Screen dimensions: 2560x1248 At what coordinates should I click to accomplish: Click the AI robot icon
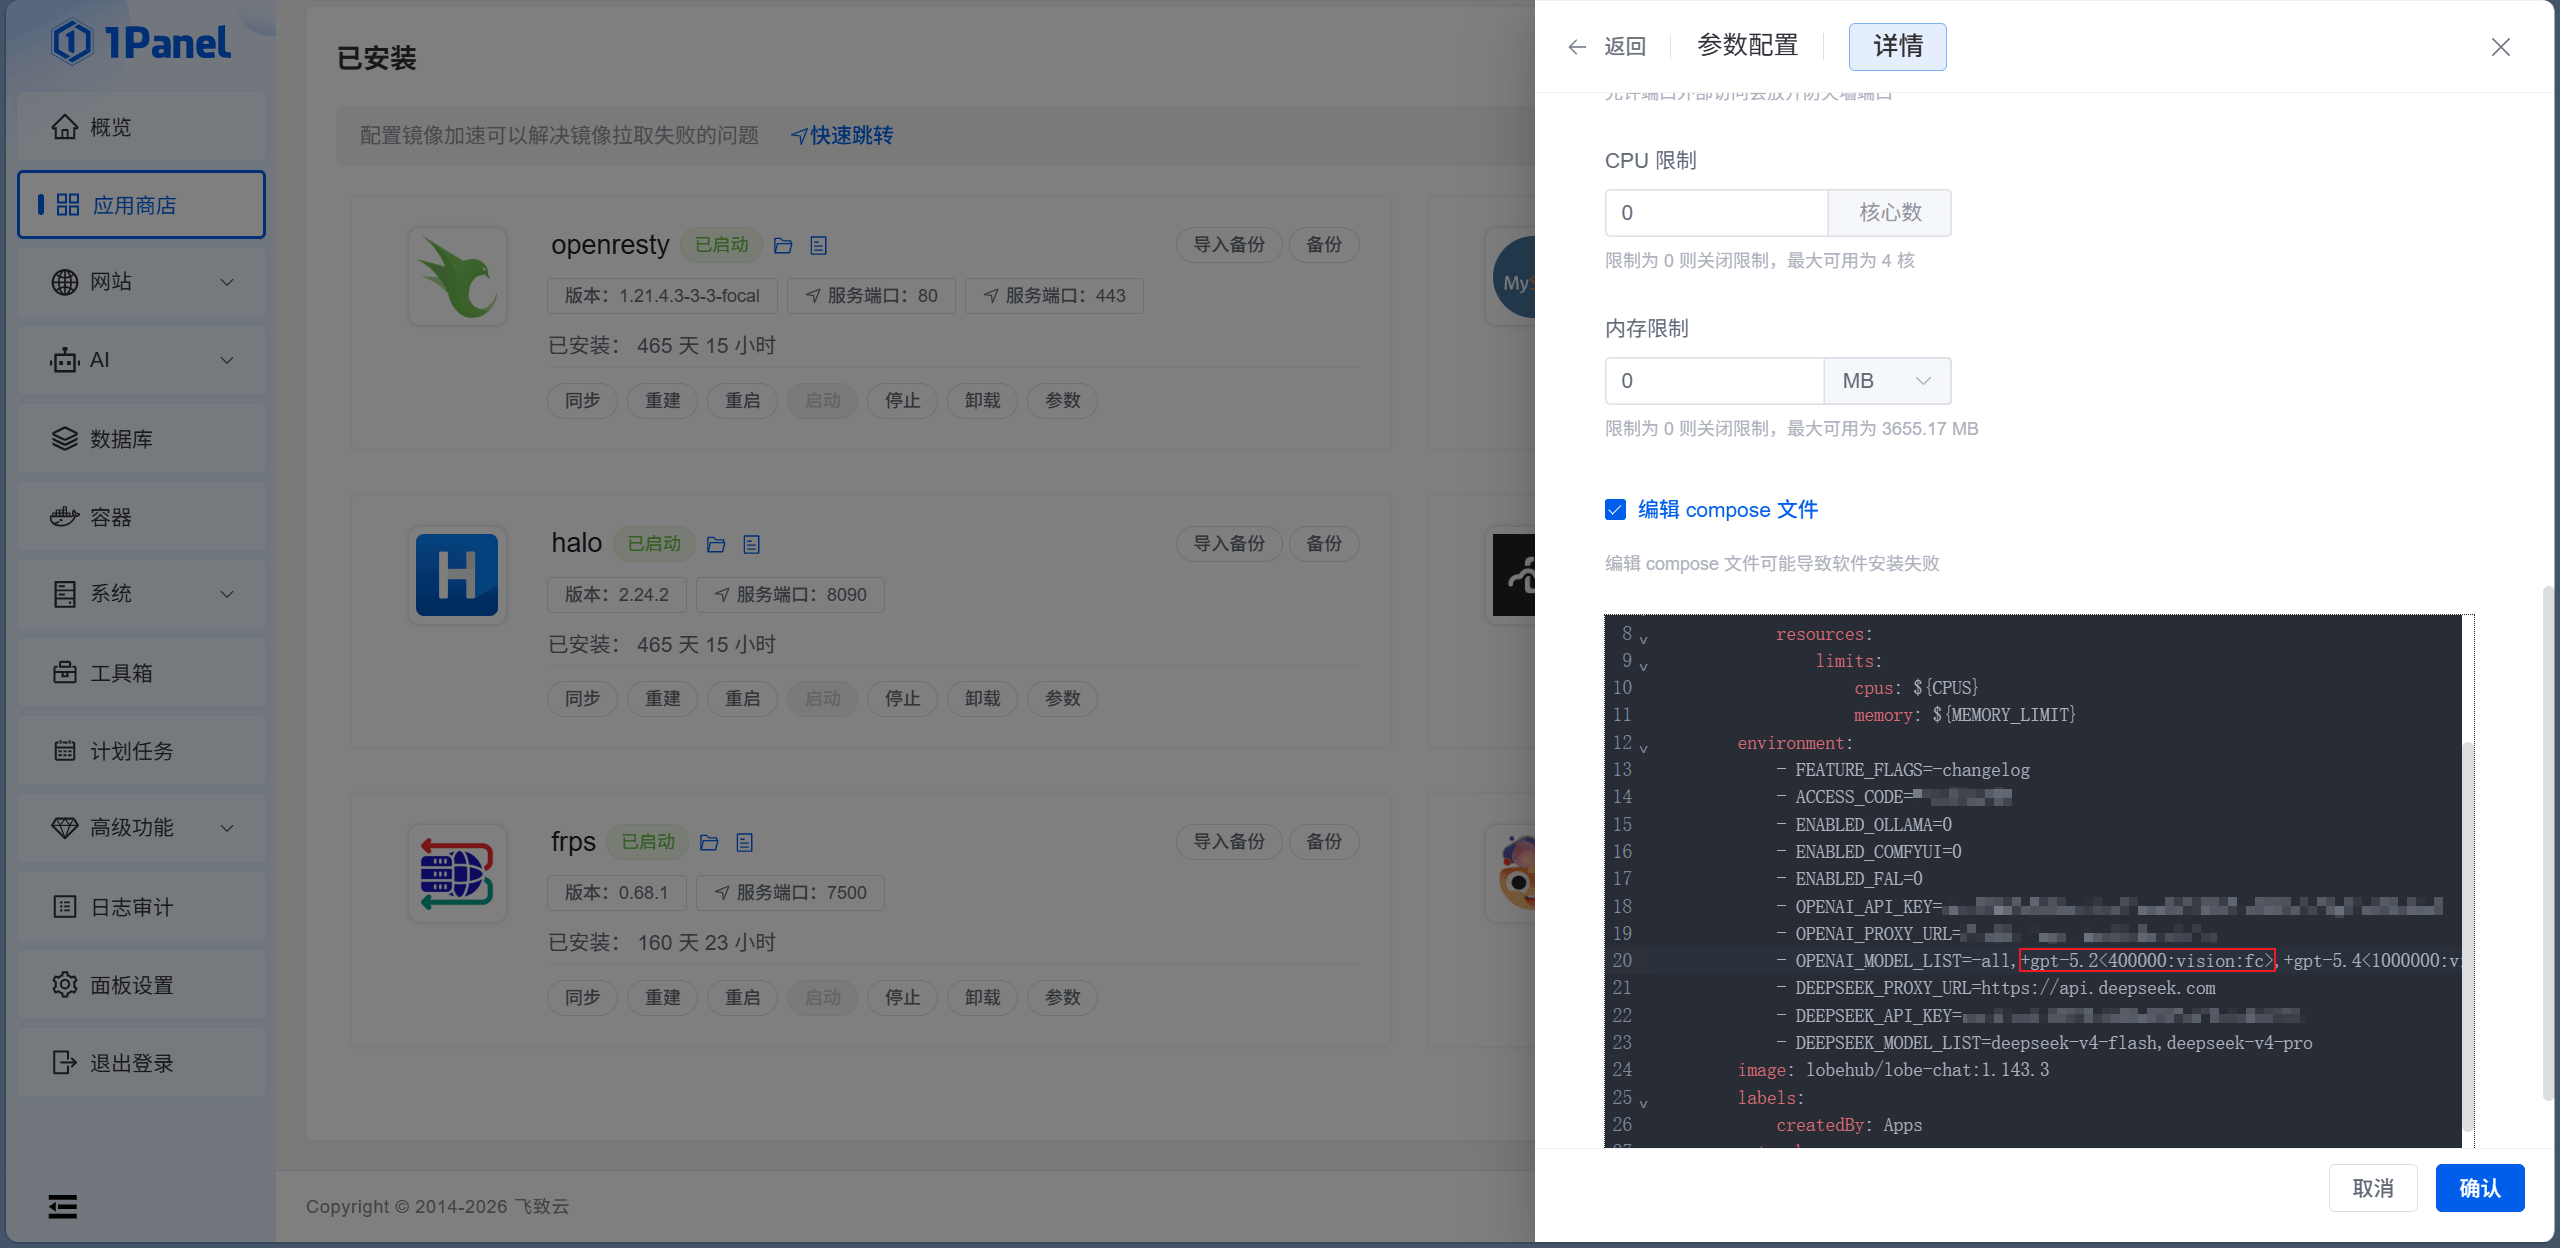65,360
